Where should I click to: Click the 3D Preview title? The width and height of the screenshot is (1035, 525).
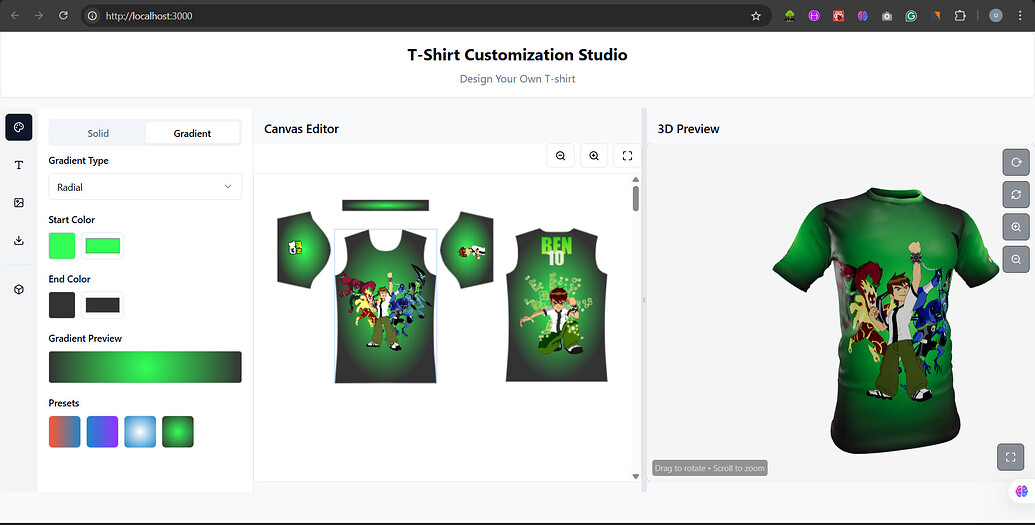(688, 129)
